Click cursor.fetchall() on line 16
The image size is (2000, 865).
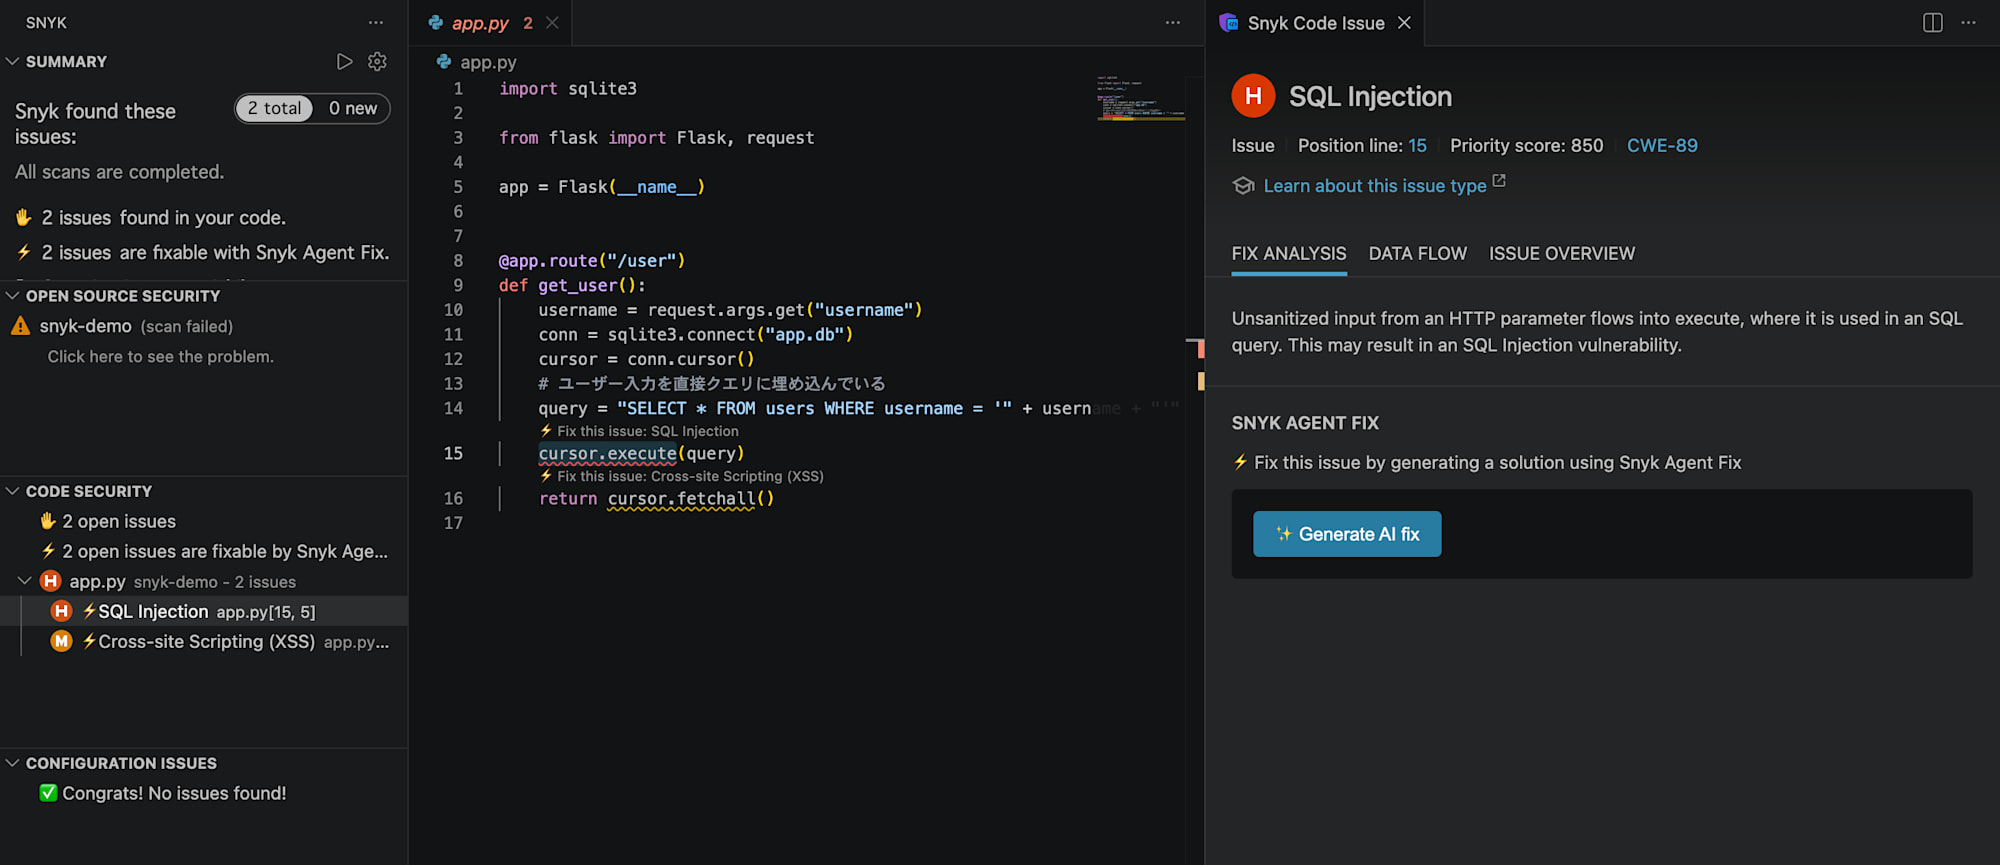click(x=690, y=498)
